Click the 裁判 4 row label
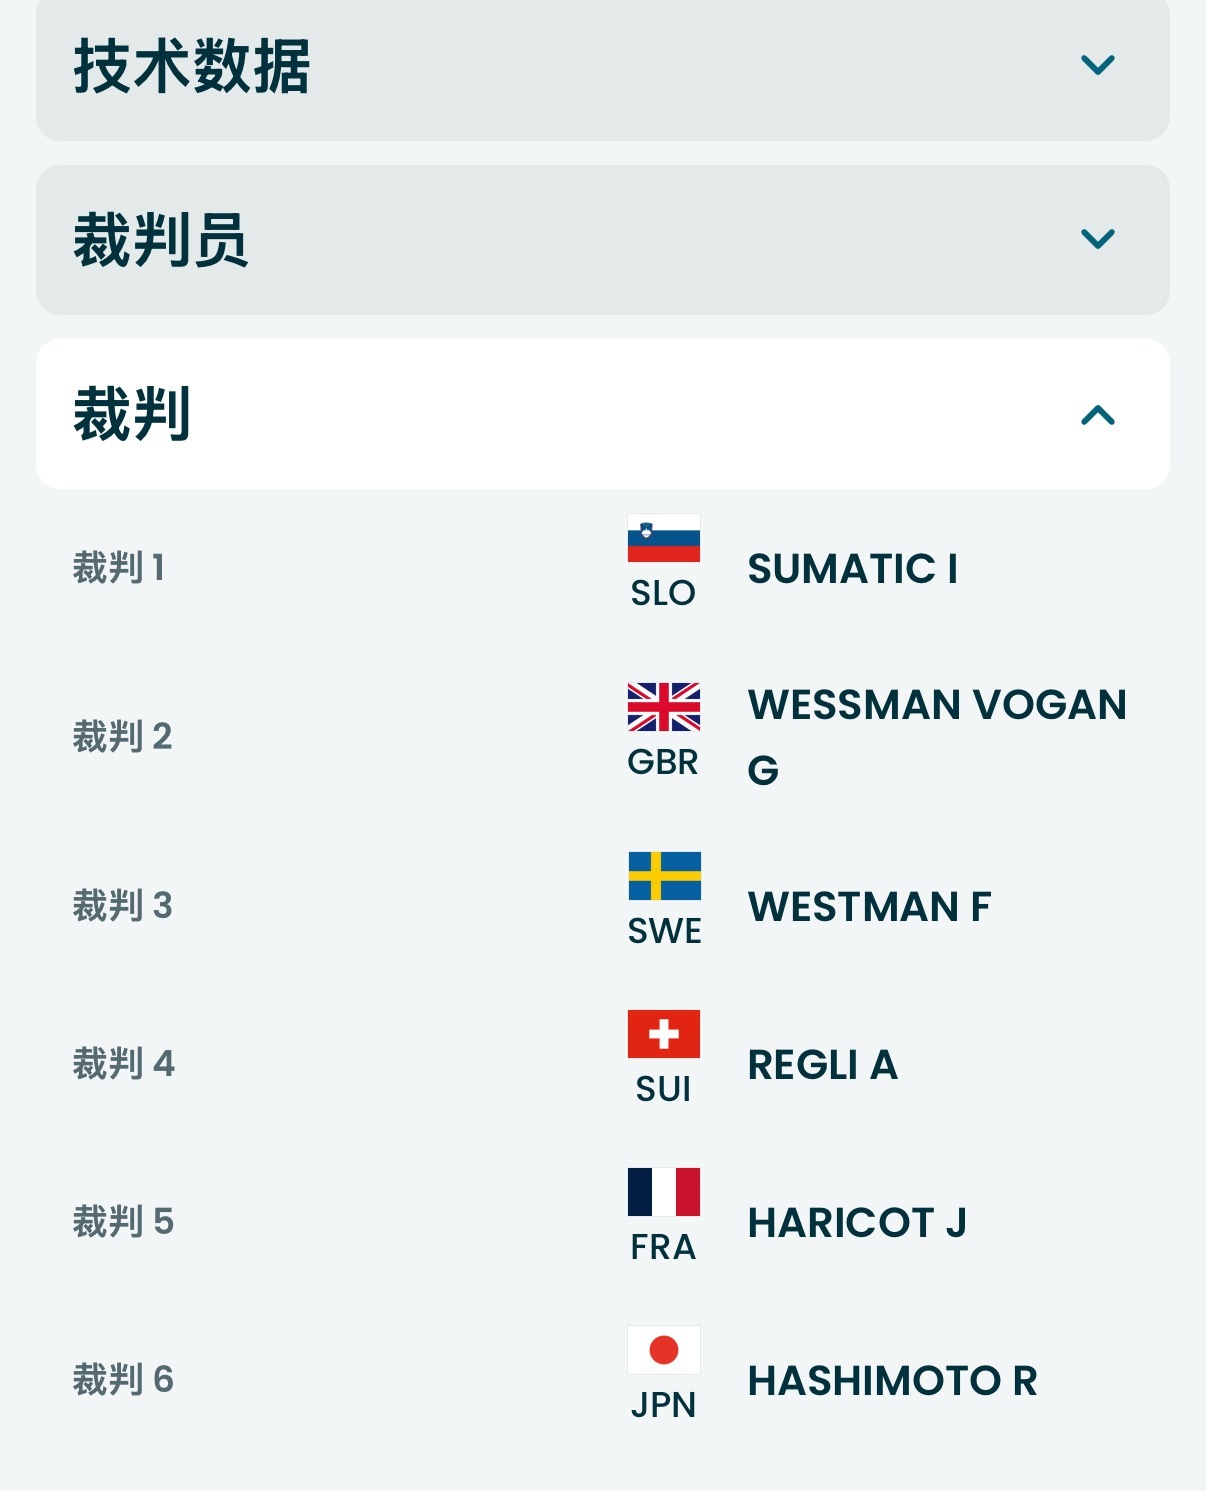1206x1491 pixels. tap(122, 1063)
